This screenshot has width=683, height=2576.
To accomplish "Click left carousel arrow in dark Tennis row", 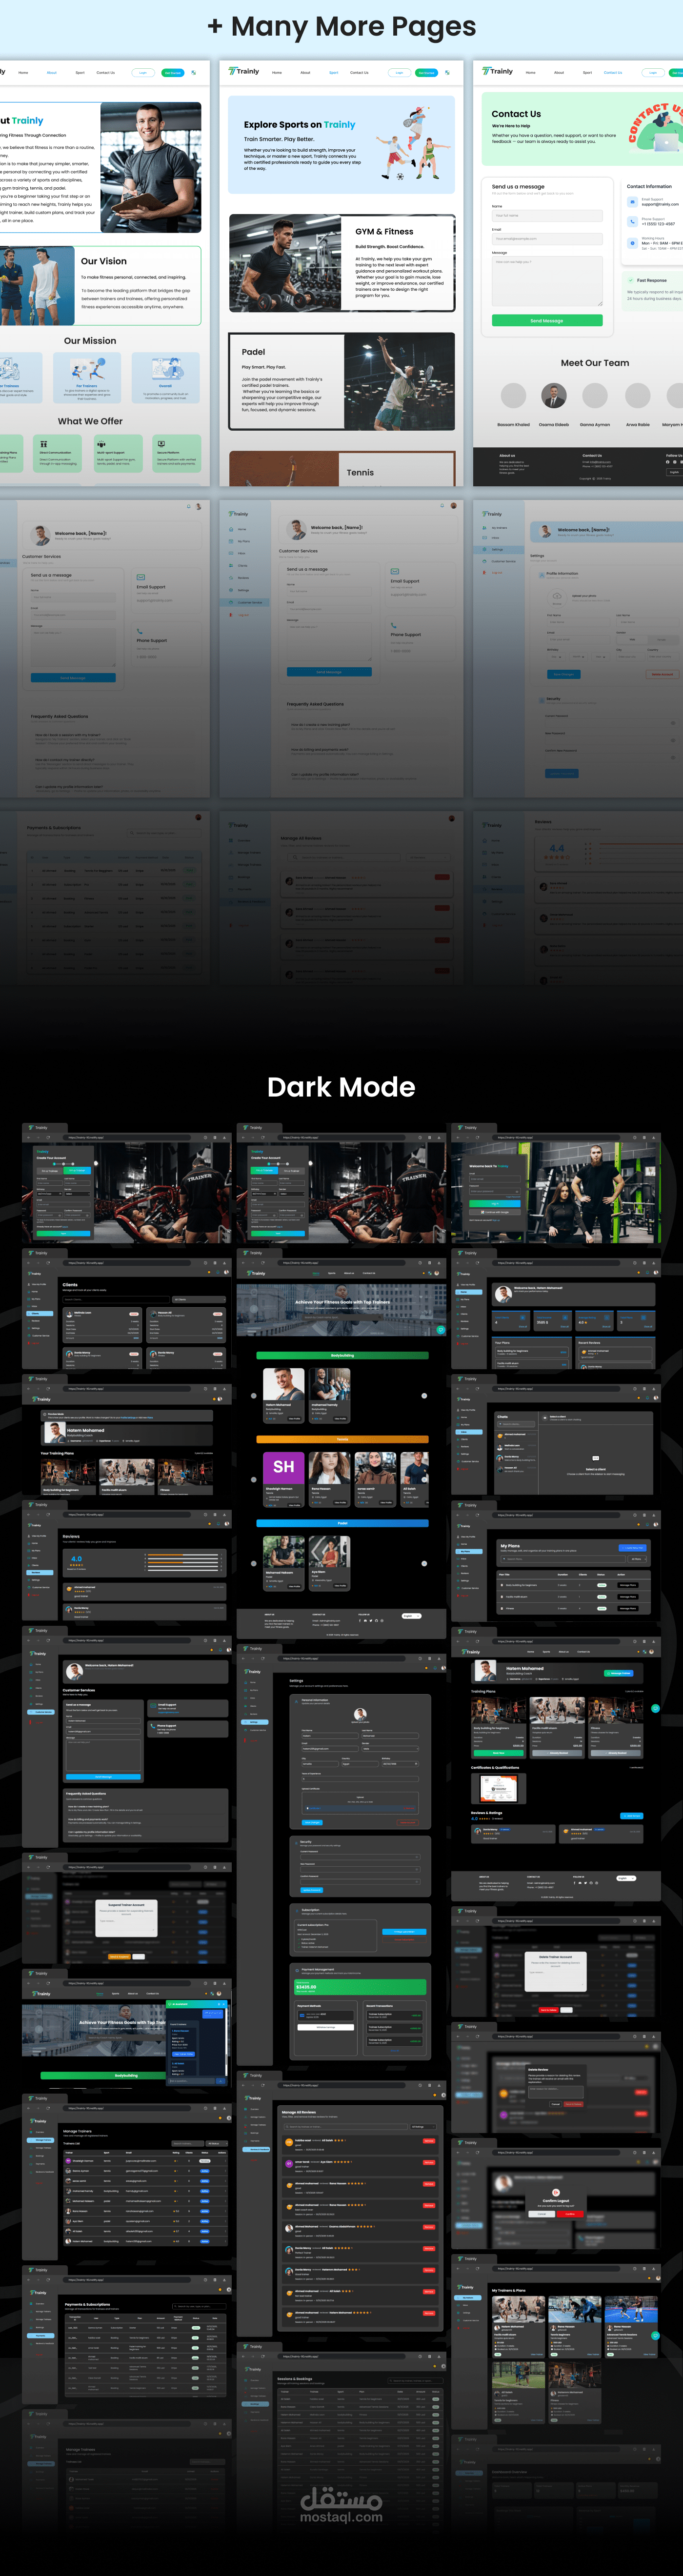I will tap(253, 1479).
